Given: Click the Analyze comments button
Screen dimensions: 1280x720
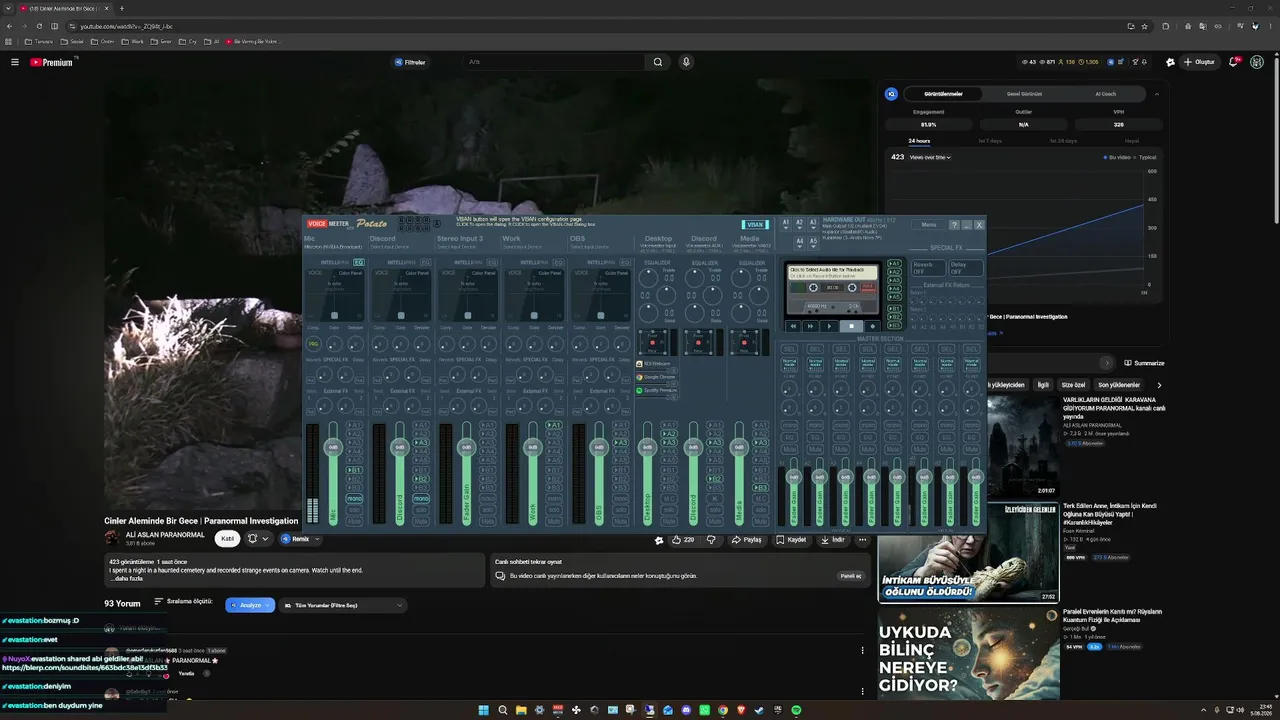Looking at the screenshot, I should point(250,605).
